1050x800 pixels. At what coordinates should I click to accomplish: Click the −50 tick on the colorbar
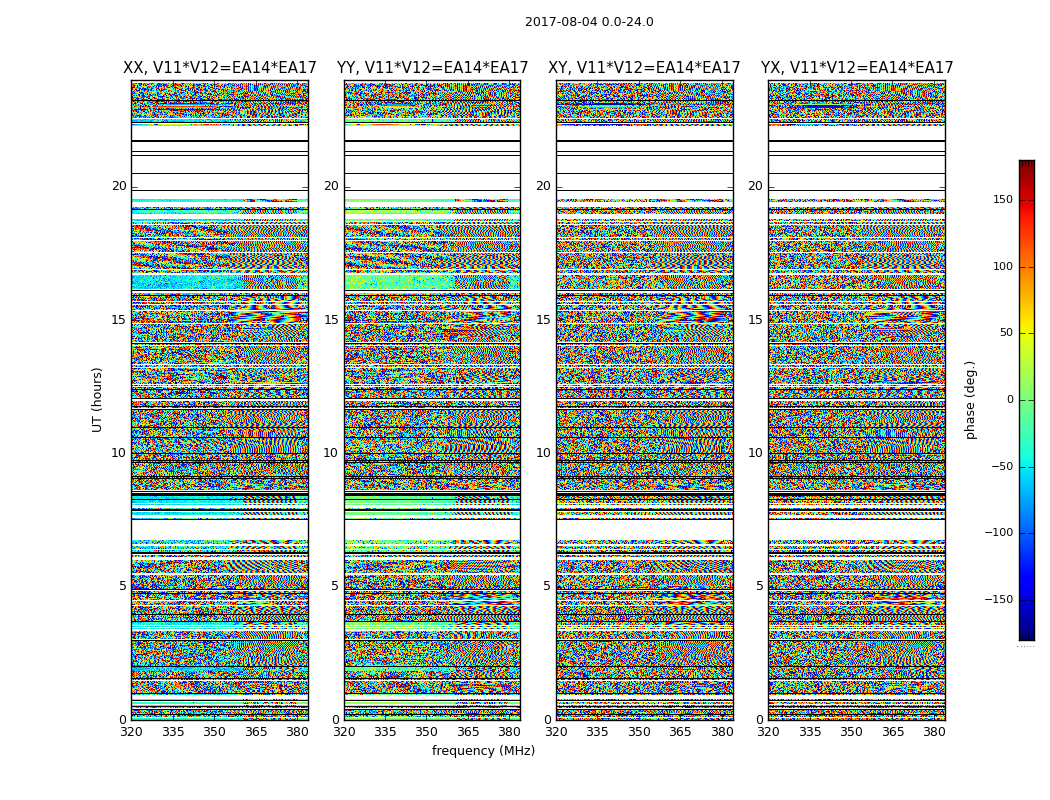click(1001, 466)
